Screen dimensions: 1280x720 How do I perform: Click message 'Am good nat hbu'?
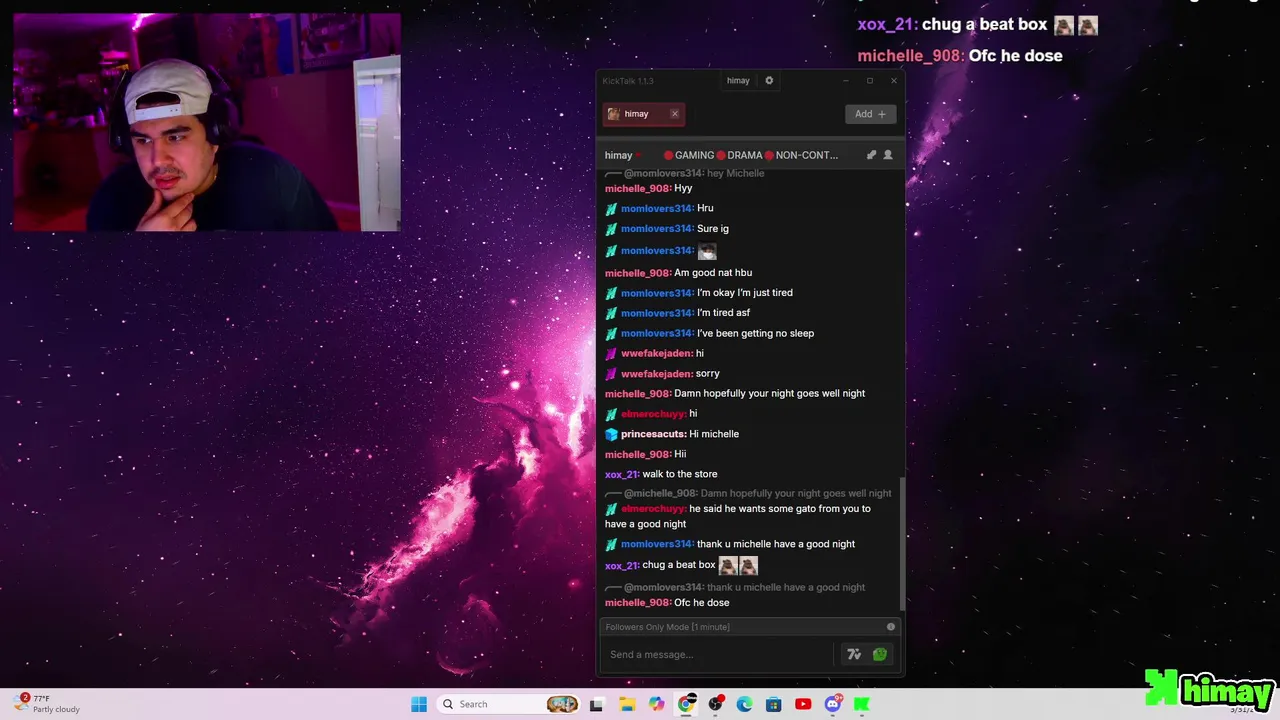click(713, 272)
